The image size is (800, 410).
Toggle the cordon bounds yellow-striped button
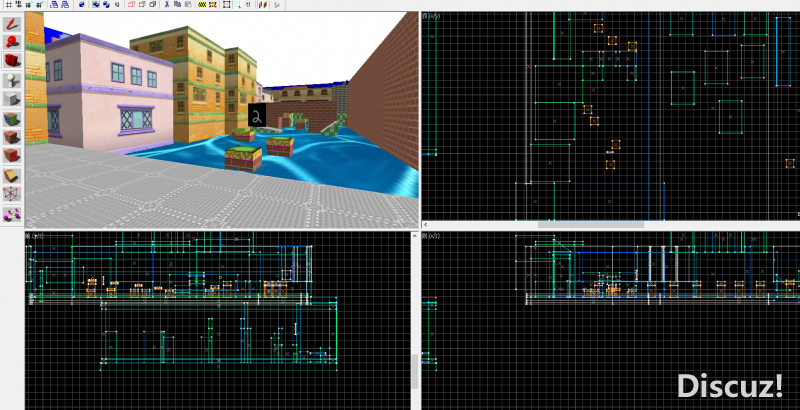click(x=203, y=5)
